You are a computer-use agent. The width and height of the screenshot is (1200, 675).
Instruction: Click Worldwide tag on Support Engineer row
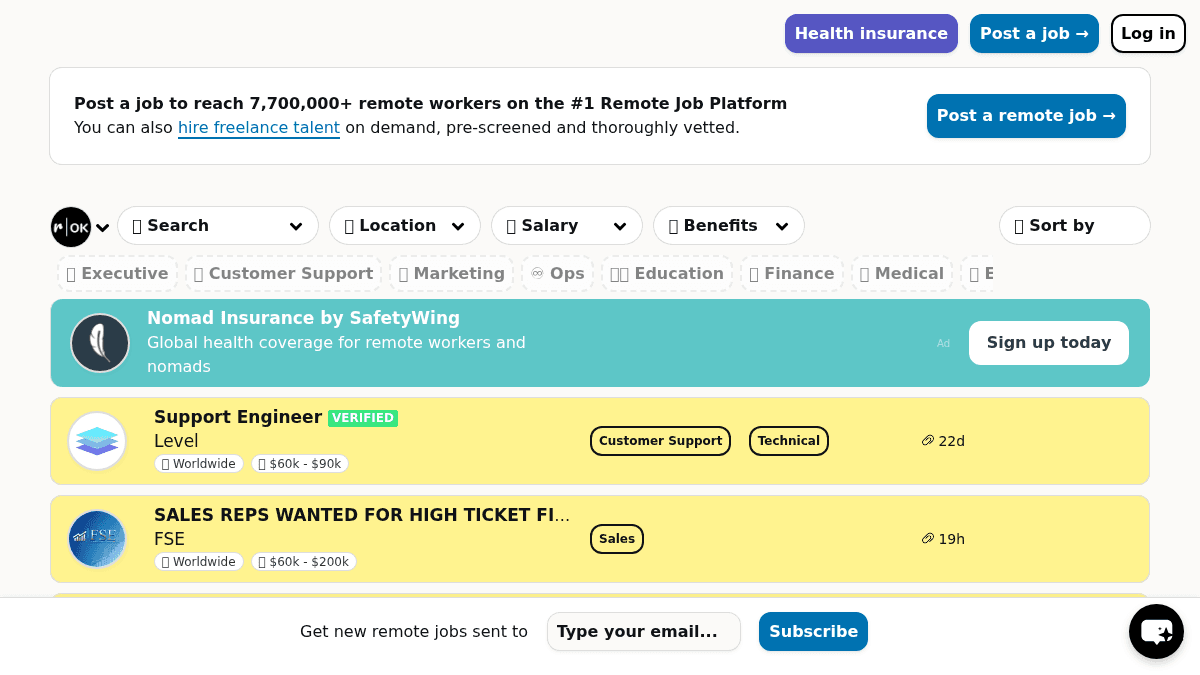coord(199,464)
